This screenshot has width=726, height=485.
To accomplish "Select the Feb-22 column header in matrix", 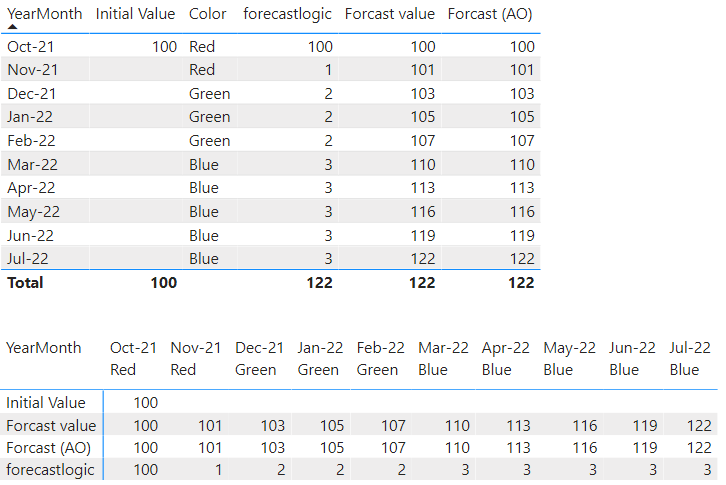I will click(381, 348).
